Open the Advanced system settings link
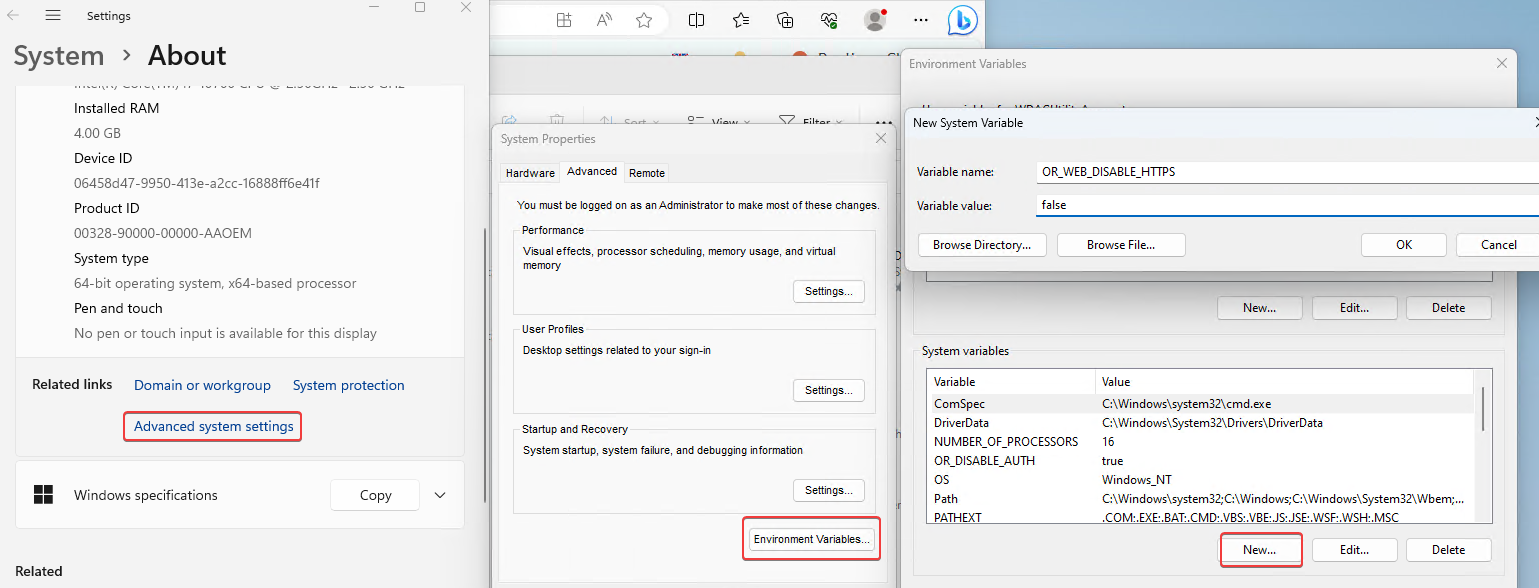Viewport: 1539px width, 588px height. click(214, 426)
